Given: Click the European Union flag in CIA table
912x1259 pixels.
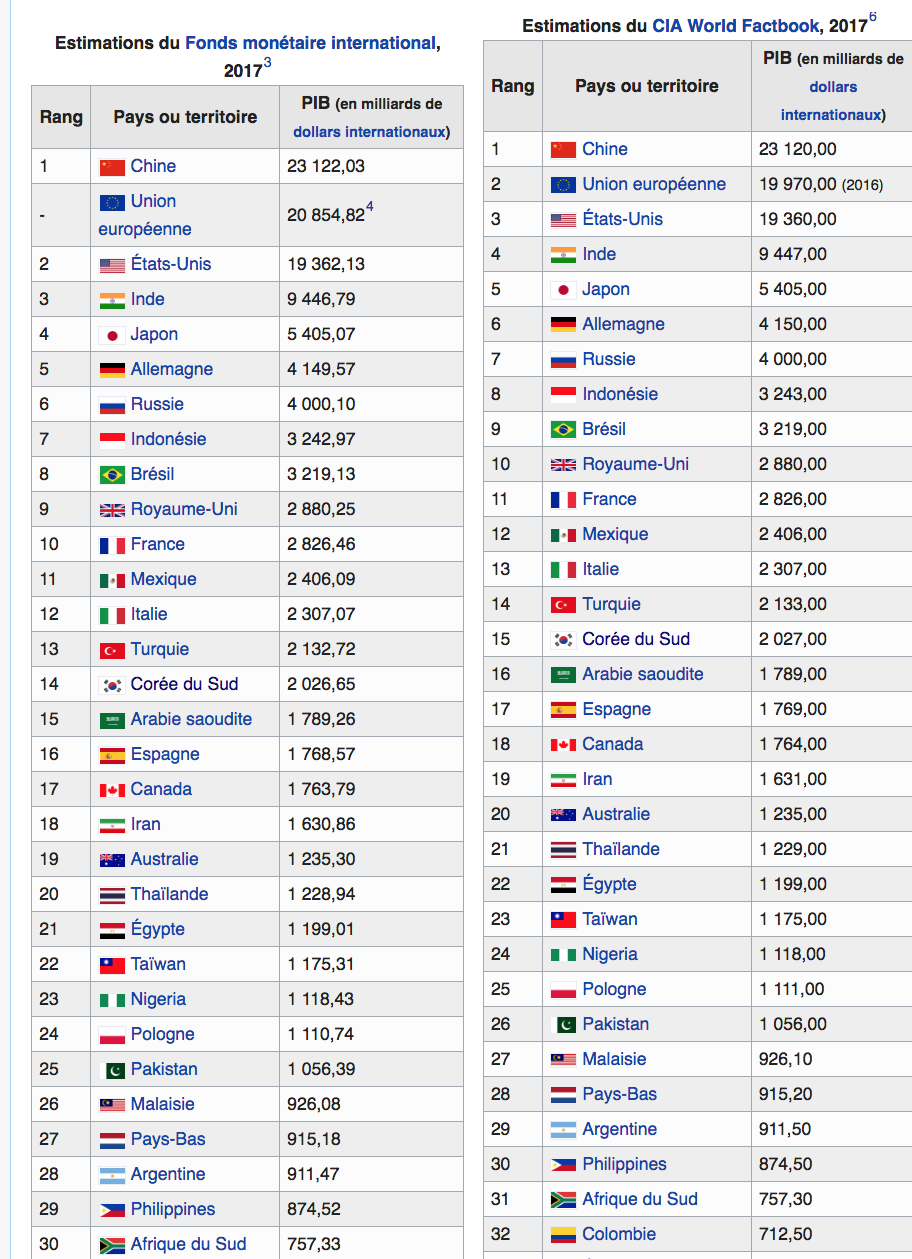Looking at the screenshot, I should [x=563, y=185].
